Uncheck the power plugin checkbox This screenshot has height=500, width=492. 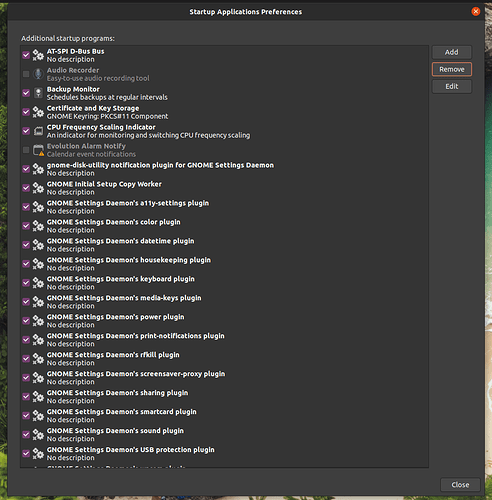pyautogui.click(x=26, y=321)
